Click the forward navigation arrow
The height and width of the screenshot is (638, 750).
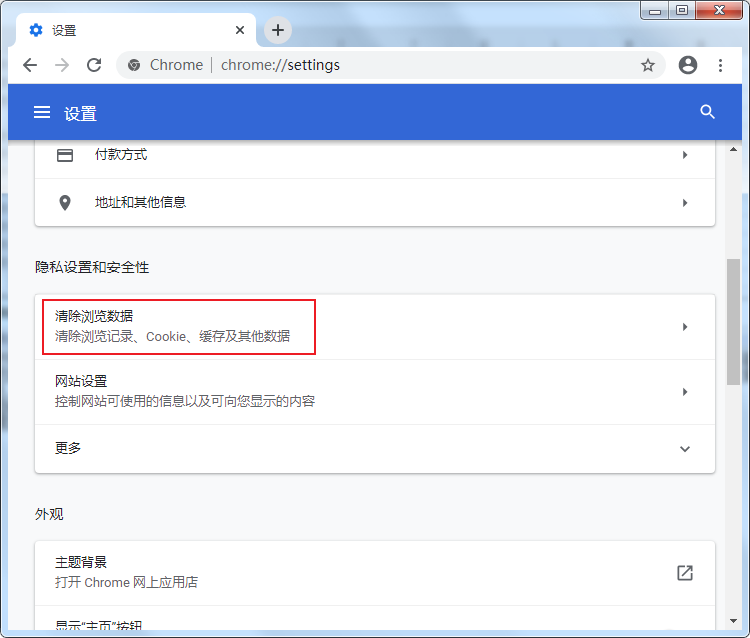[x=62, y=65]
